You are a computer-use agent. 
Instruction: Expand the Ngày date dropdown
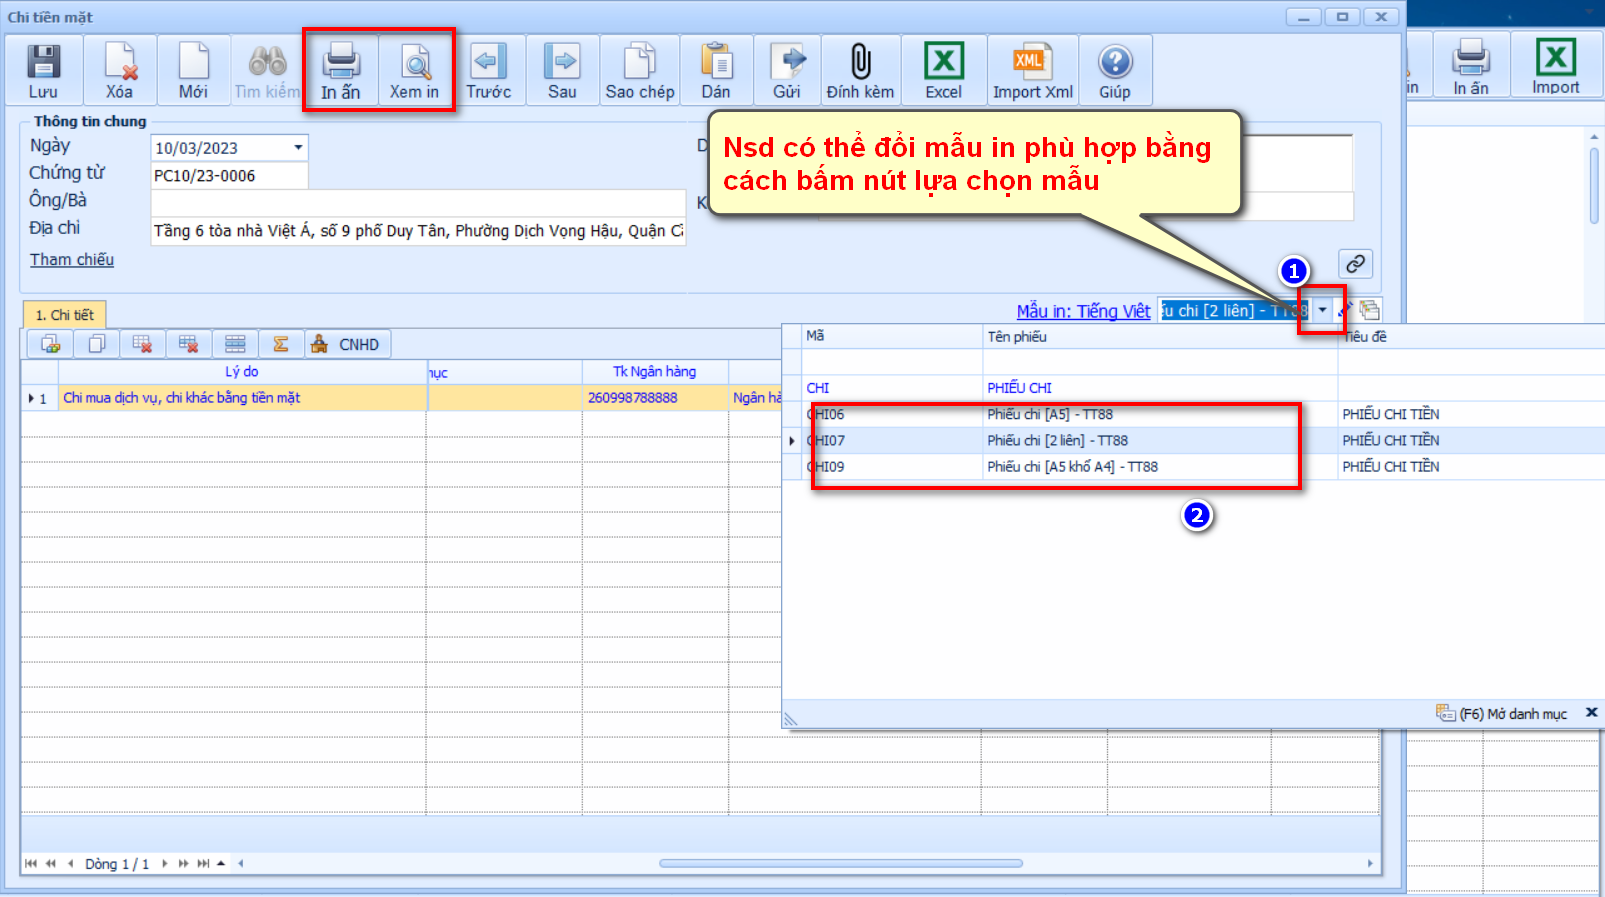pyautogui.click(x=298, y=148)
